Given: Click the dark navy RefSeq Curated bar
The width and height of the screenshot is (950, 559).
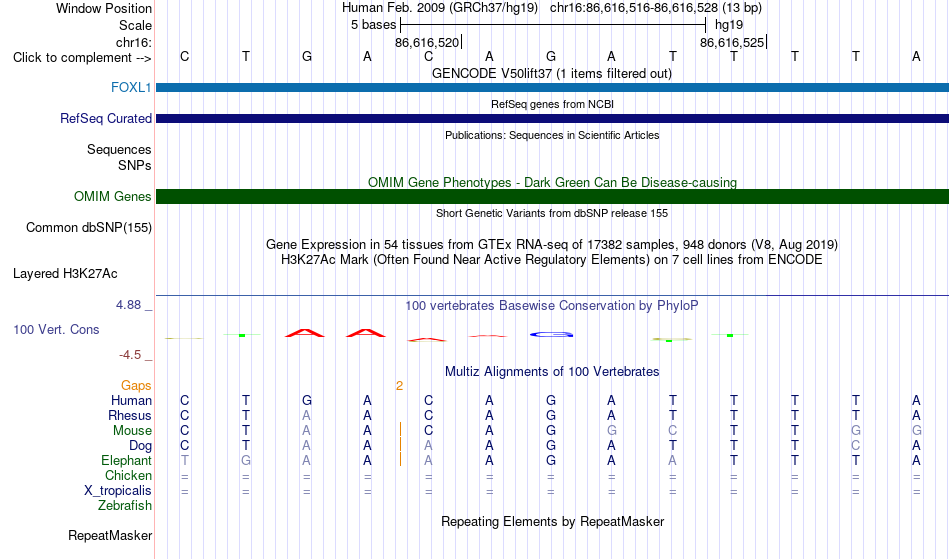Looking at the screenshot, I should pos(553,119).
